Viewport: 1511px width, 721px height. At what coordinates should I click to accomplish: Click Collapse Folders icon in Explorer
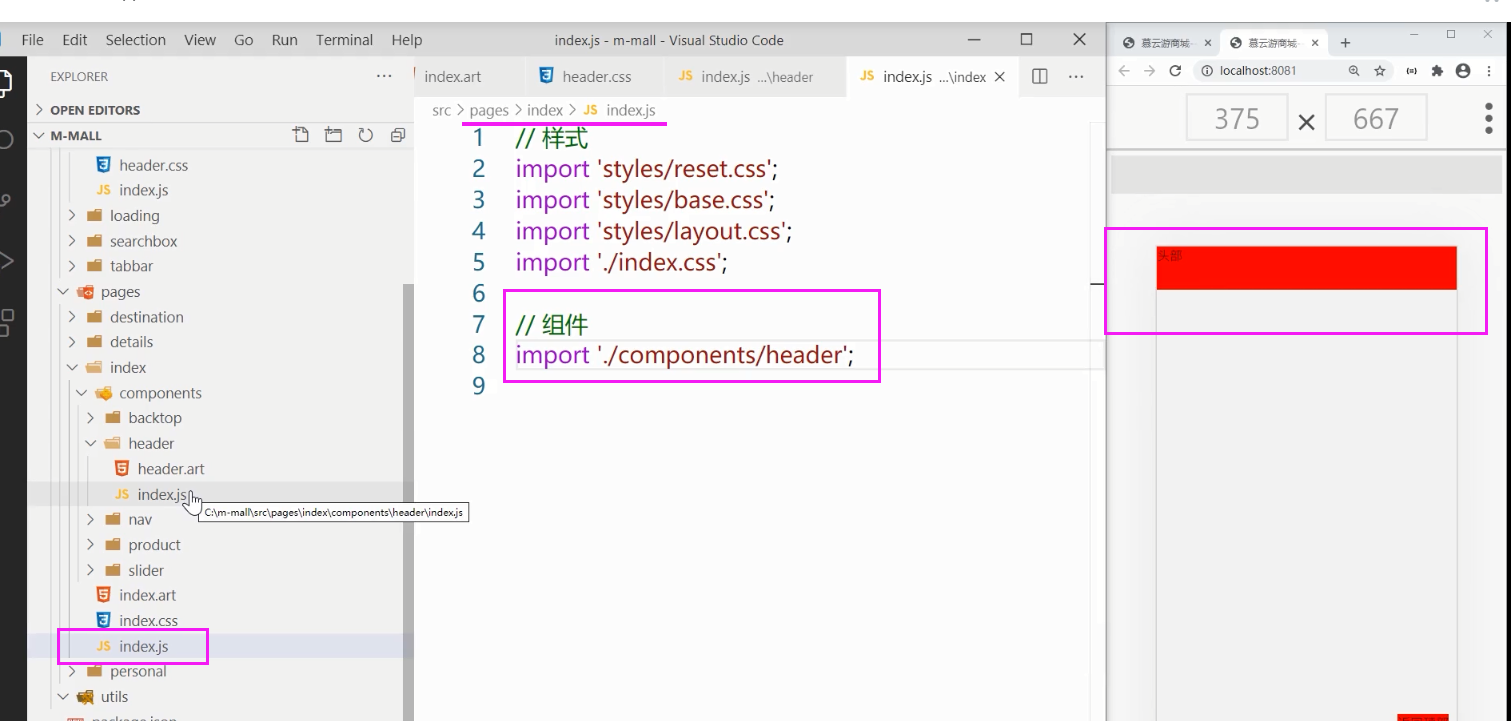[x=398, y=135]
